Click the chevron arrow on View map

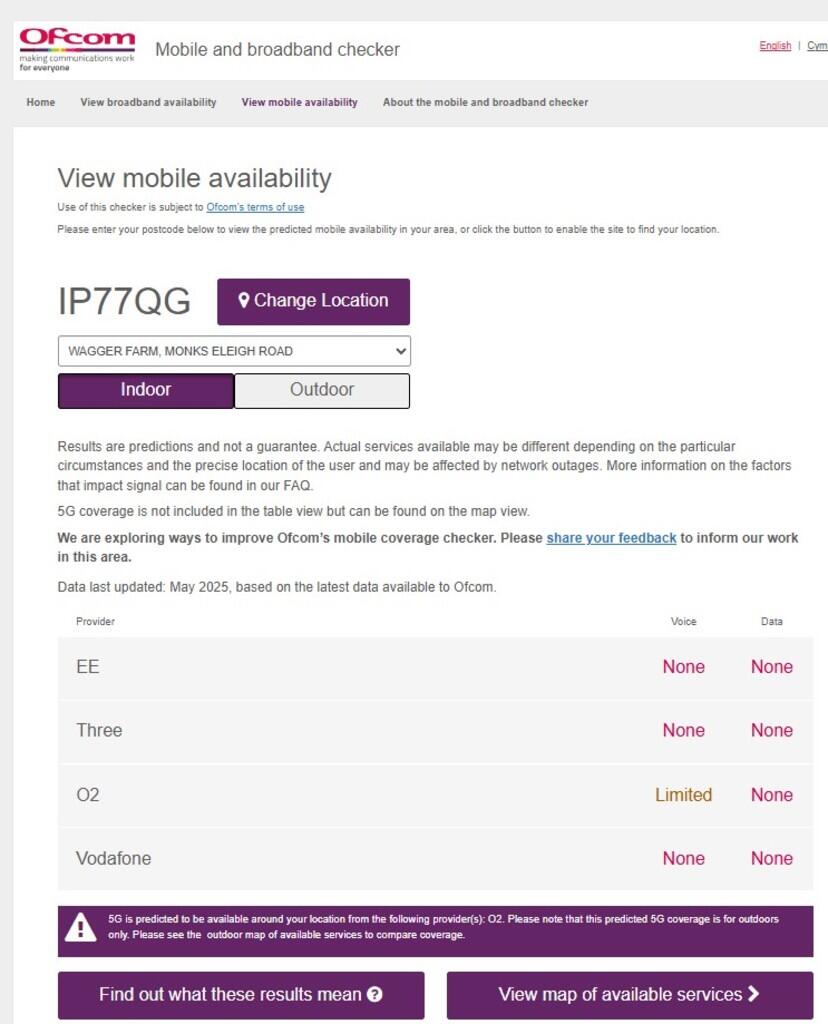[754, 994]
